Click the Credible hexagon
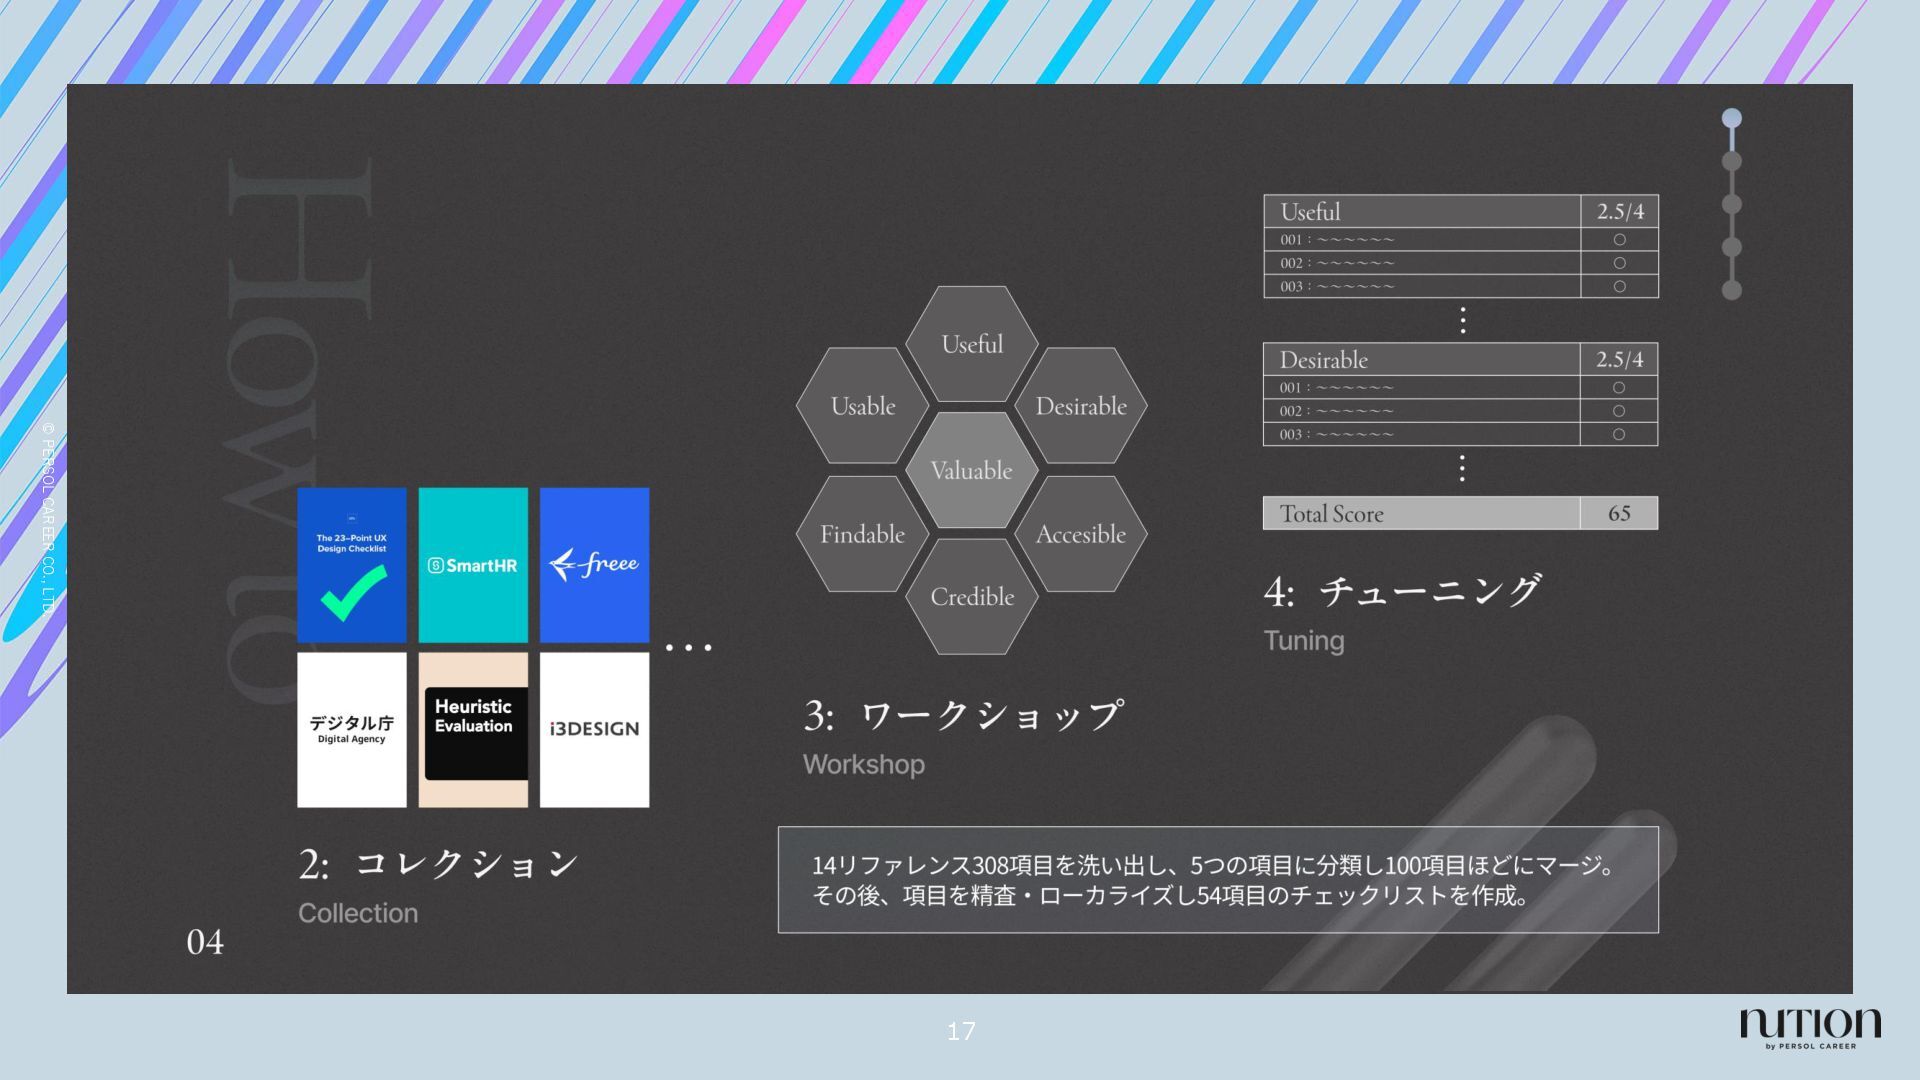Image resolution: width=1920 pixels, height=1080 pixels. tap(972, 597)
